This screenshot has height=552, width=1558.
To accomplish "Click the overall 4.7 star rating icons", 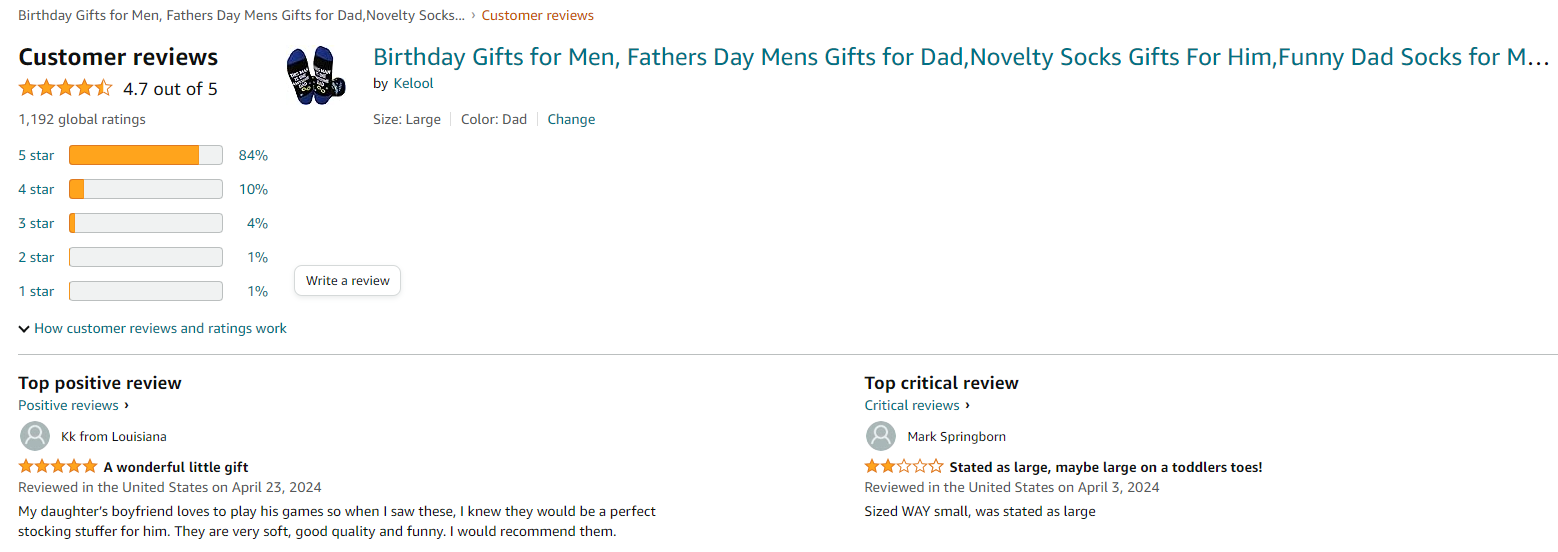I will pyautogui.click(x=65, y=89).
